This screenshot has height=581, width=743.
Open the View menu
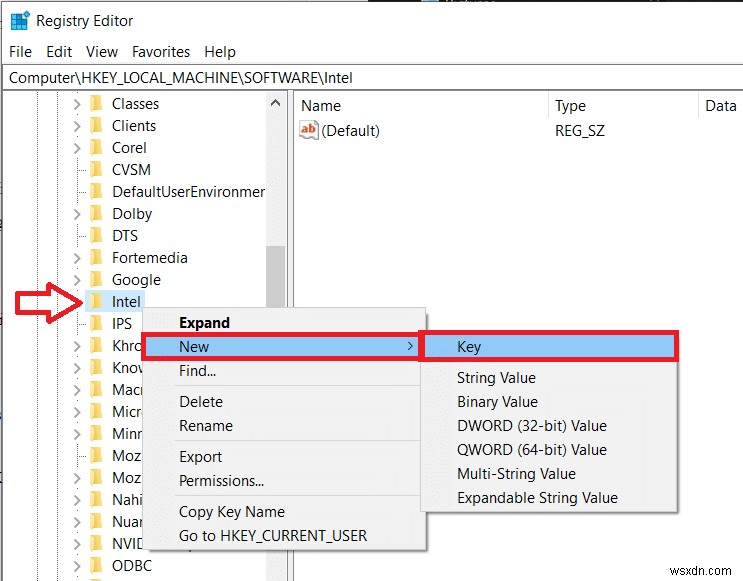pos(102,52)
